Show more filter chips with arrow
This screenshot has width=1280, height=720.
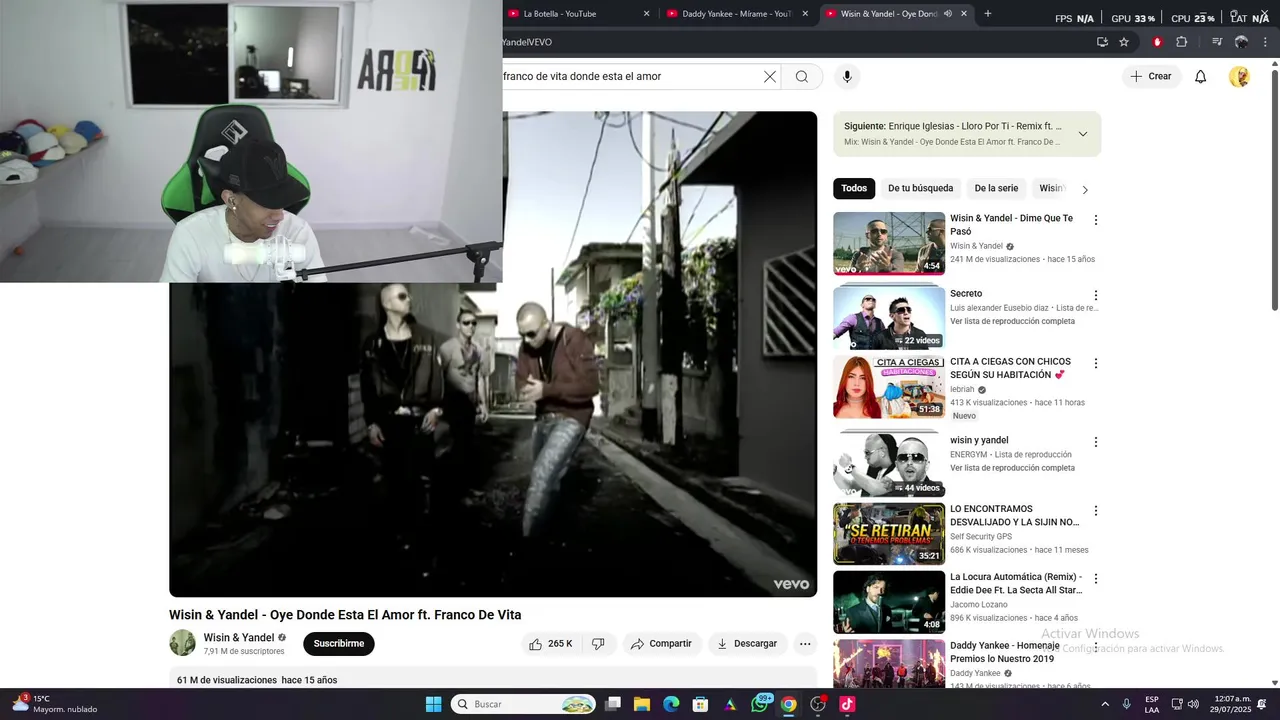tap(1085, 189)
